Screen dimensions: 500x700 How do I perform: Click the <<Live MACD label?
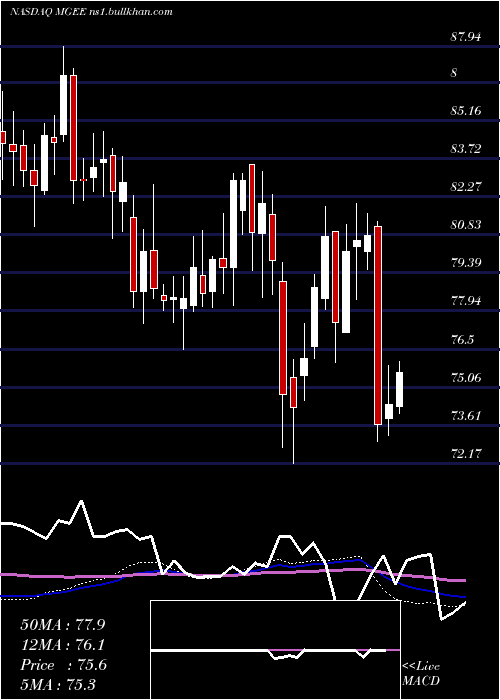point(421,674)
